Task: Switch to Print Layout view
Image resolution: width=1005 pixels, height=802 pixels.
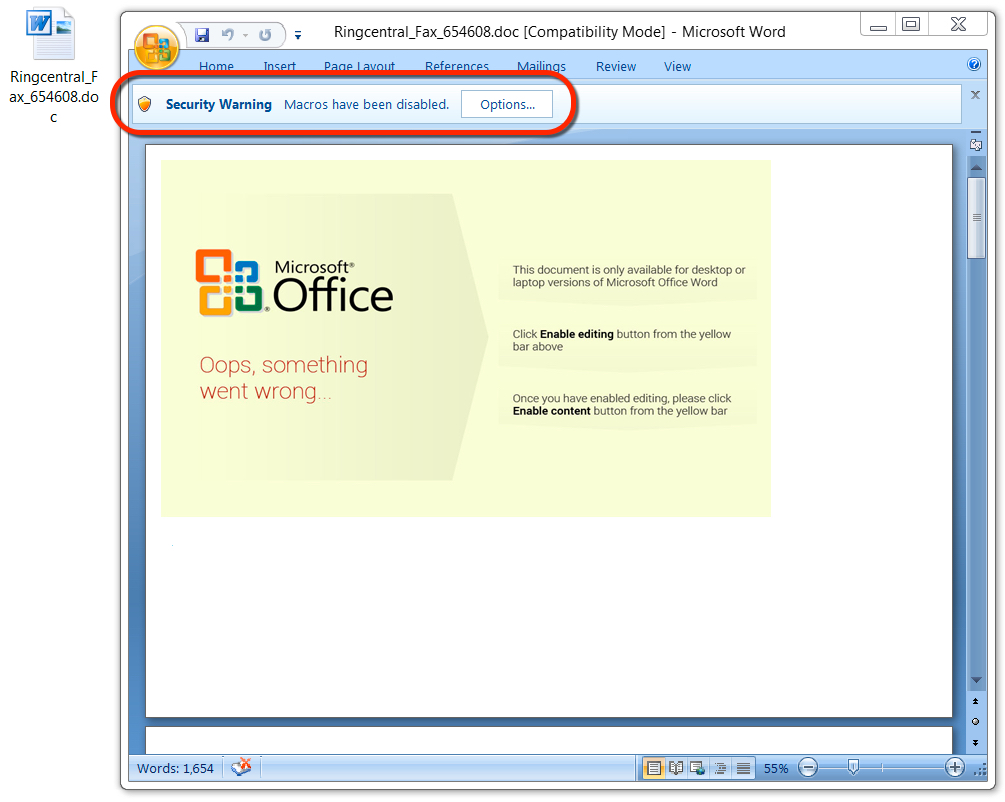Action: tap(653, 768)
